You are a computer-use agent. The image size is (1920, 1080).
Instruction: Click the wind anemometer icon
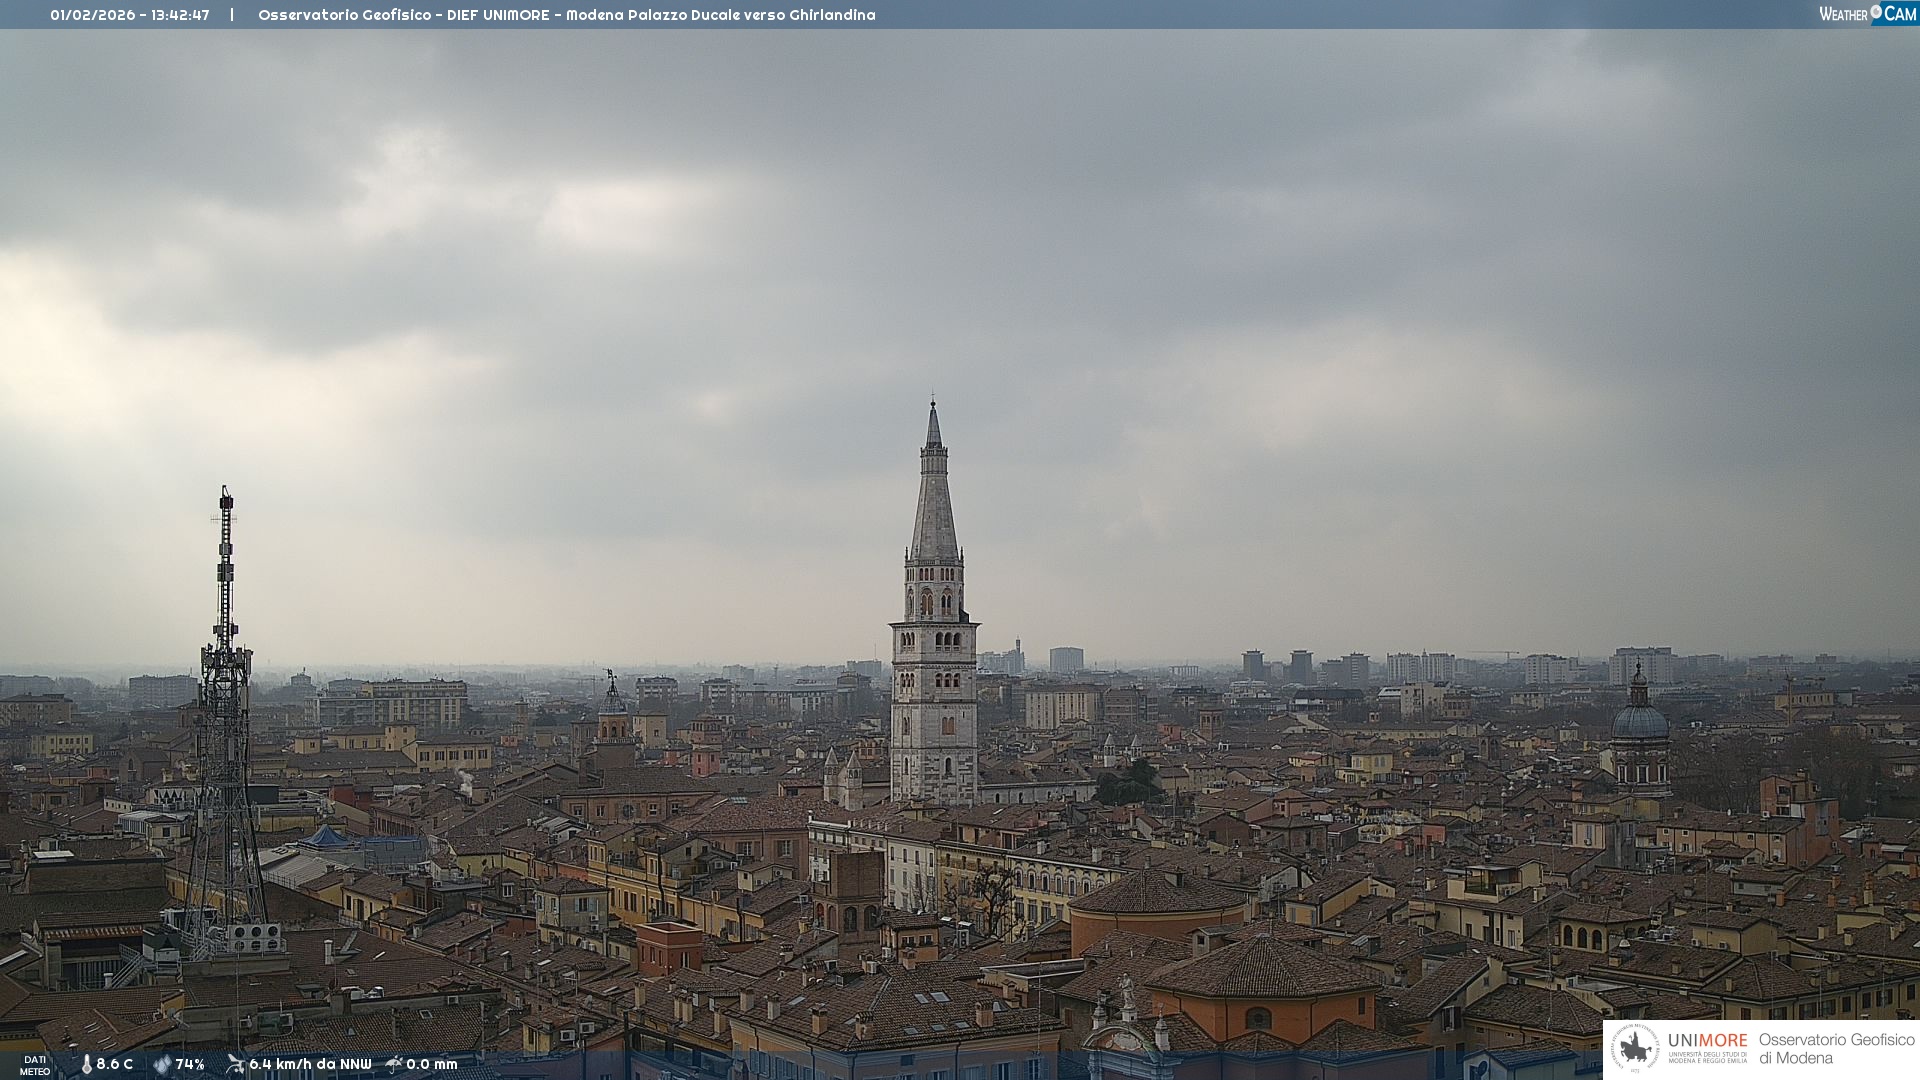(235, 1064)
